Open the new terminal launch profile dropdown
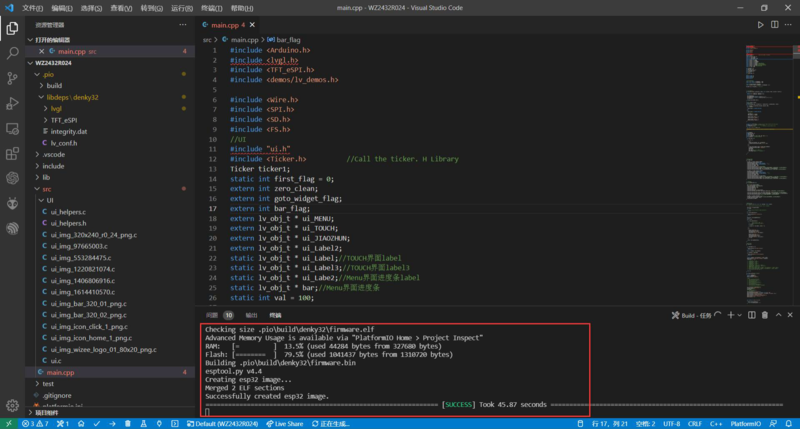Viewport: 800px width, 429px height. click(x=739, y=315)
